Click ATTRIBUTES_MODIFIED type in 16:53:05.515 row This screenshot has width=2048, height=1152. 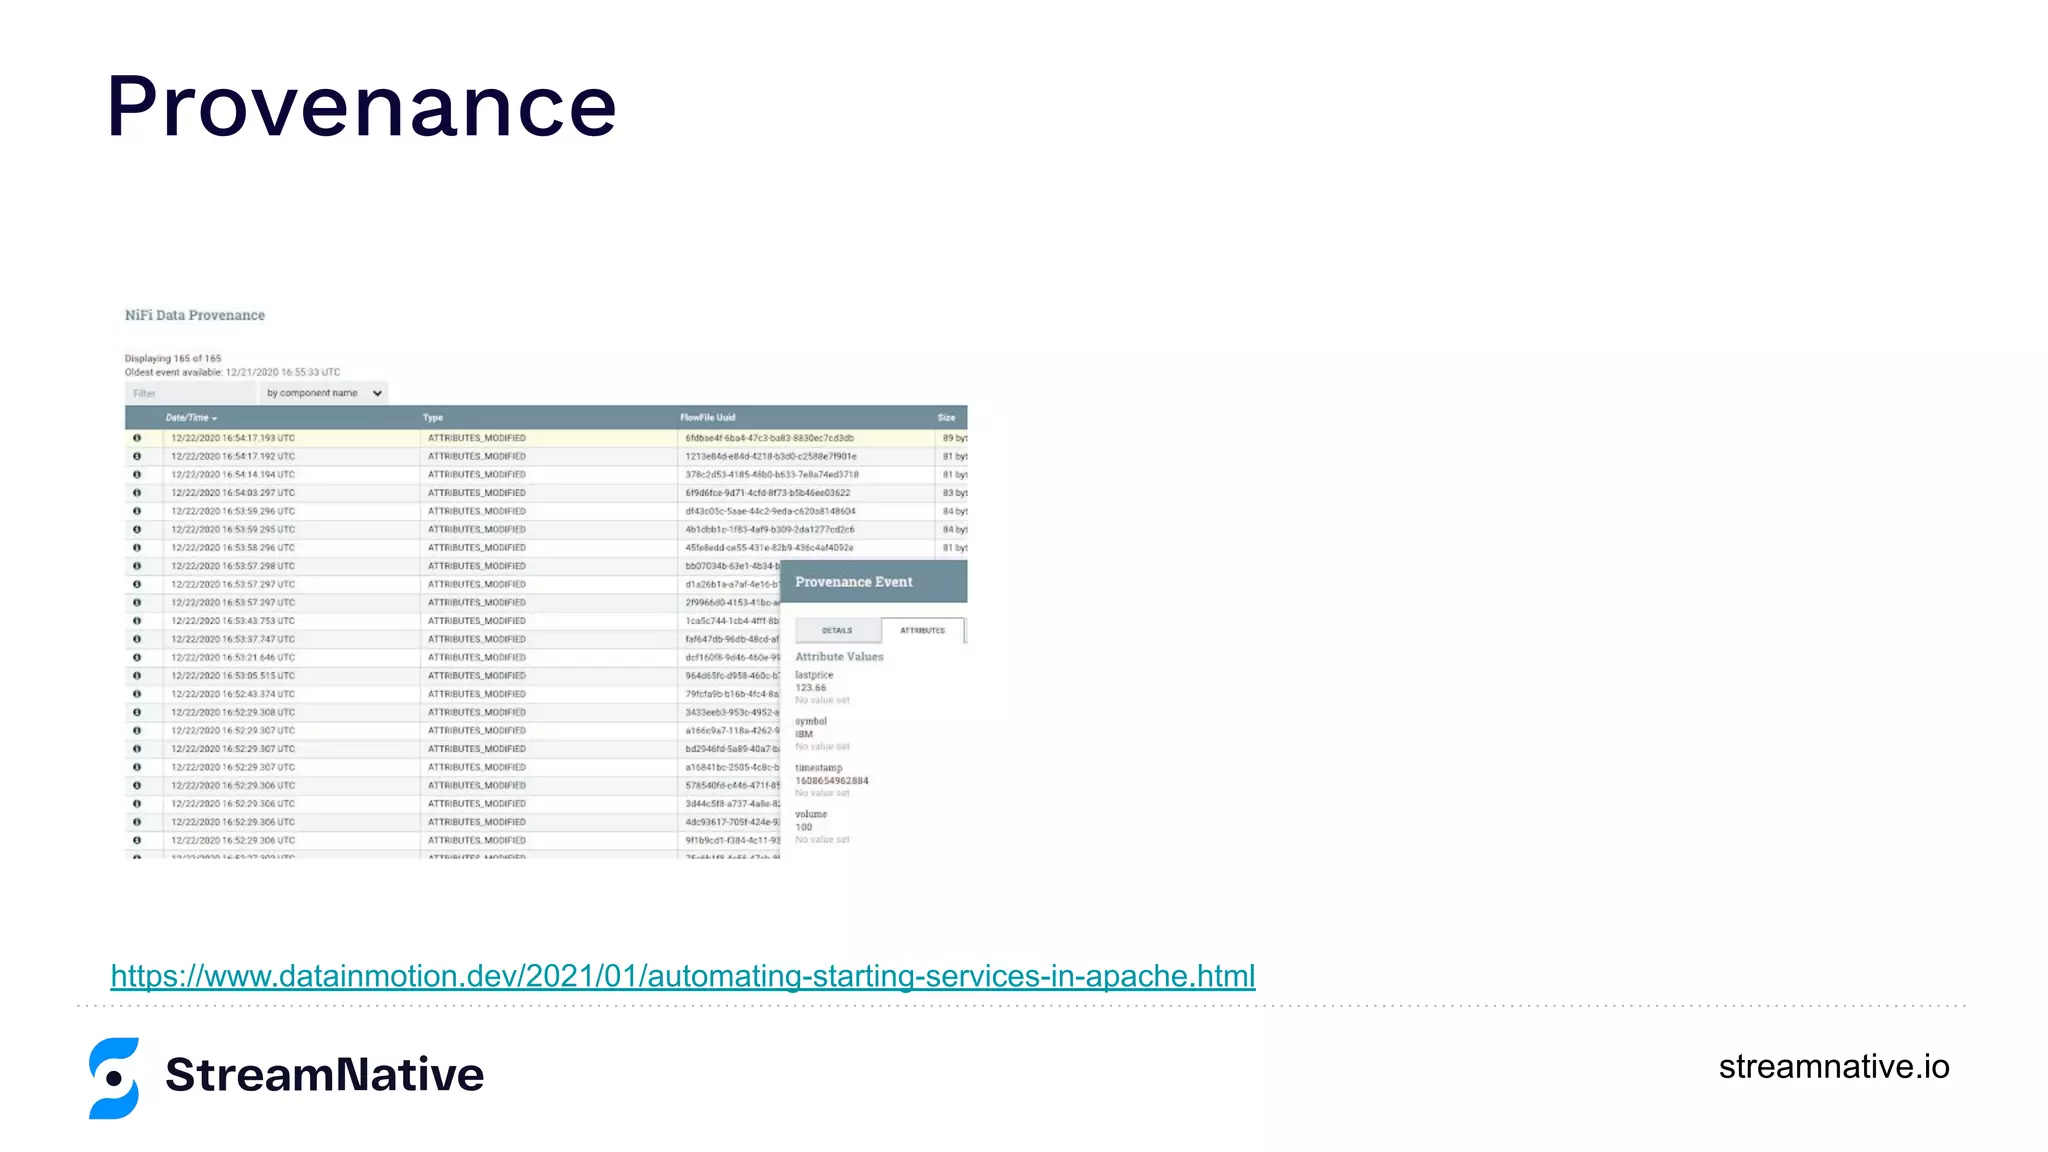point(477,676)
